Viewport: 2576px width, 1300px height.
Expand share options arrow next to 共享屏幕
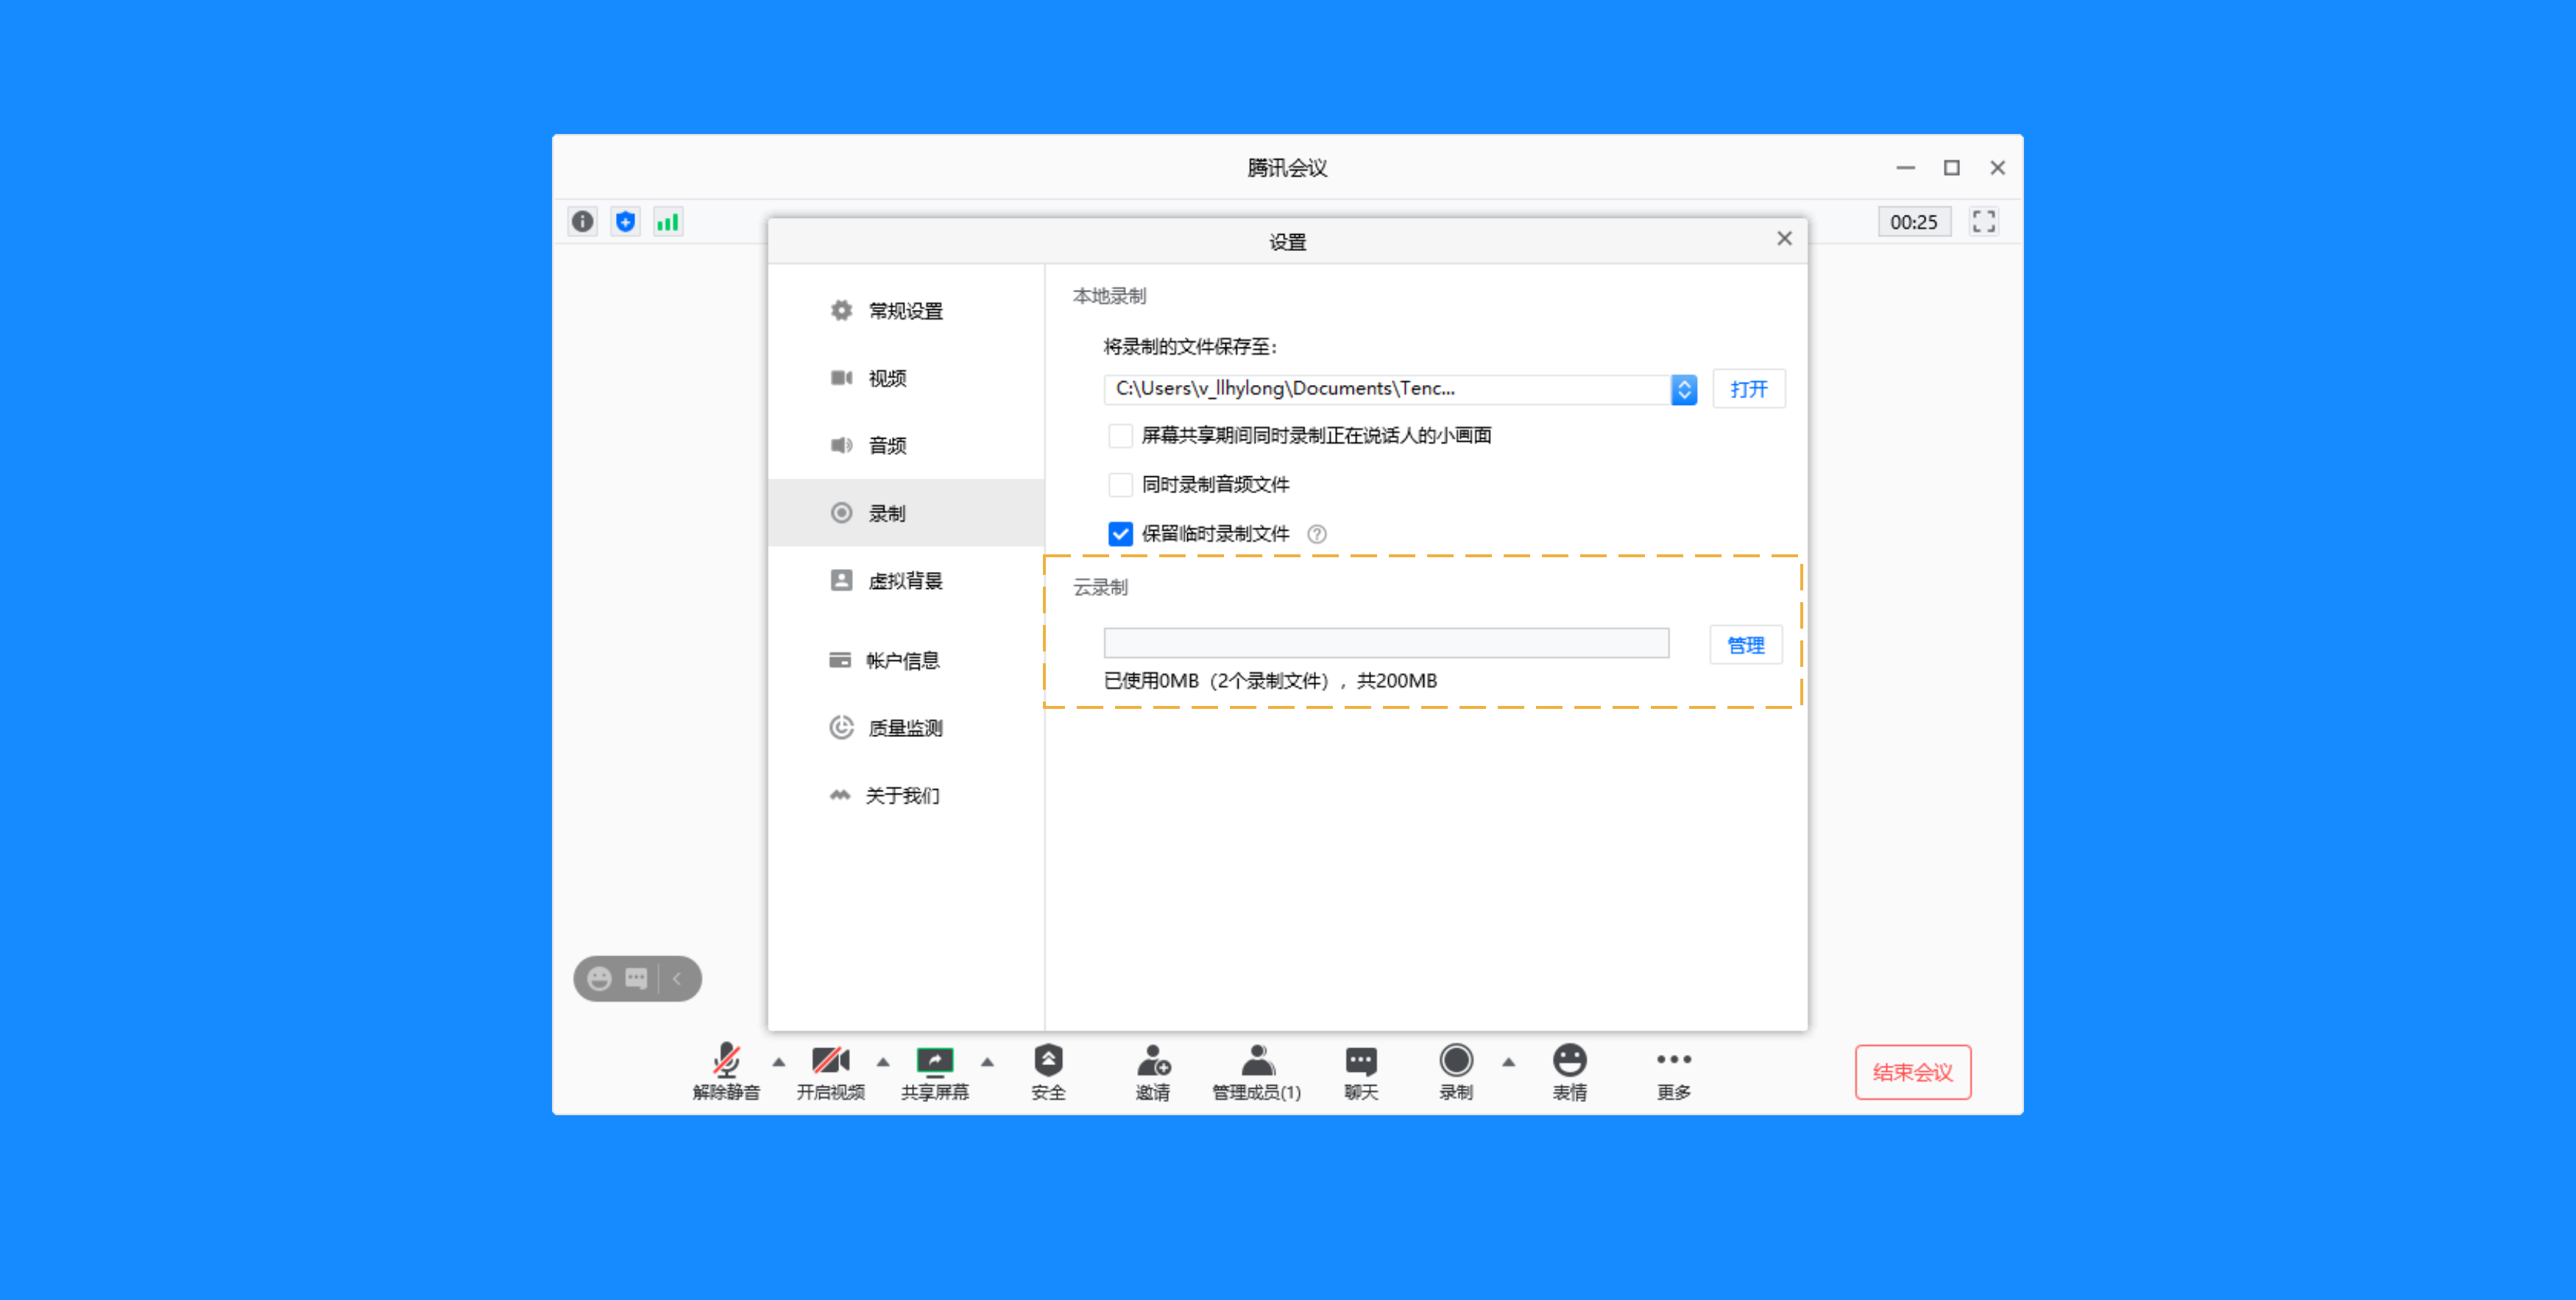point(987,1062)
